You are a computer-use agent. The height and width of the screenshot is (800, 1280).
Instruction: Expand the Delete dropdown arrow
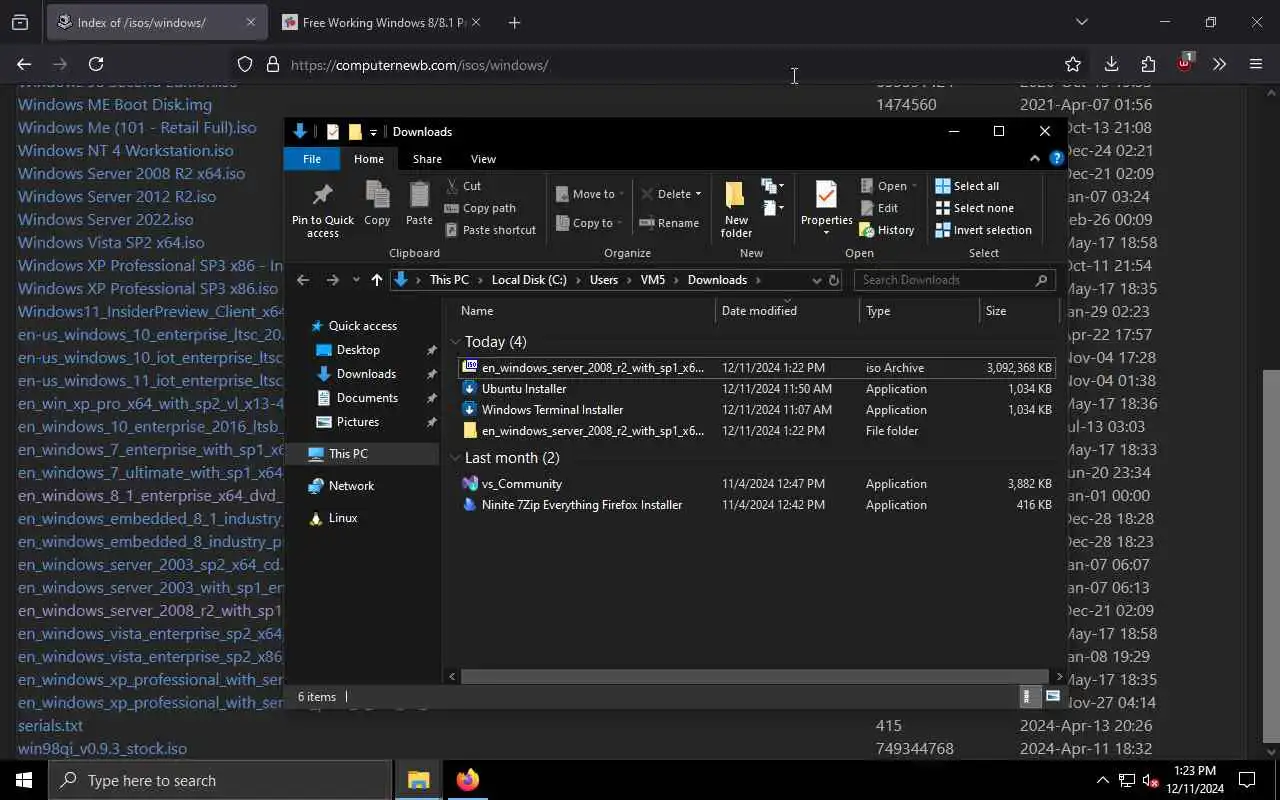click(x=698, y=194)
